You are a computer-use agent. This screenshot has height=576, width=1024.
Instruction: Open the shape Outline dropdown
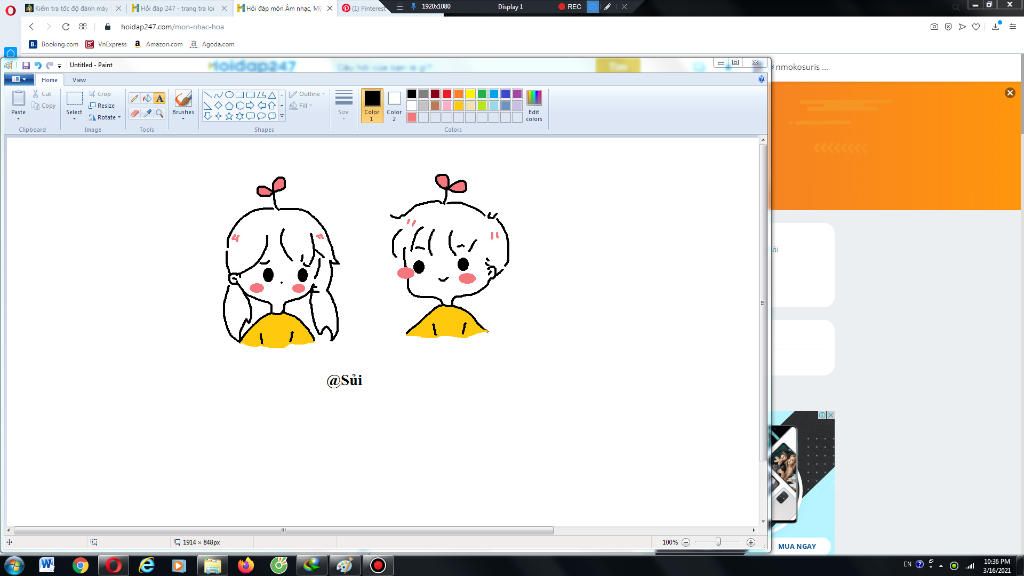[307, 94]
